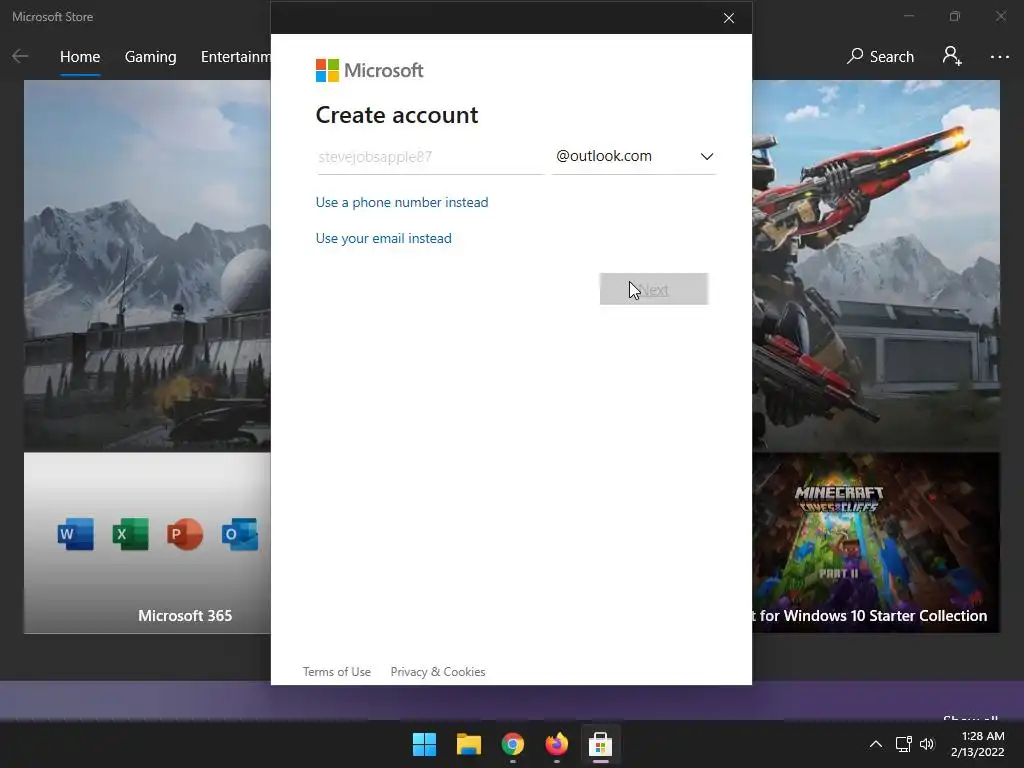
Task: Click the username input field
Action: click(430, 157)
